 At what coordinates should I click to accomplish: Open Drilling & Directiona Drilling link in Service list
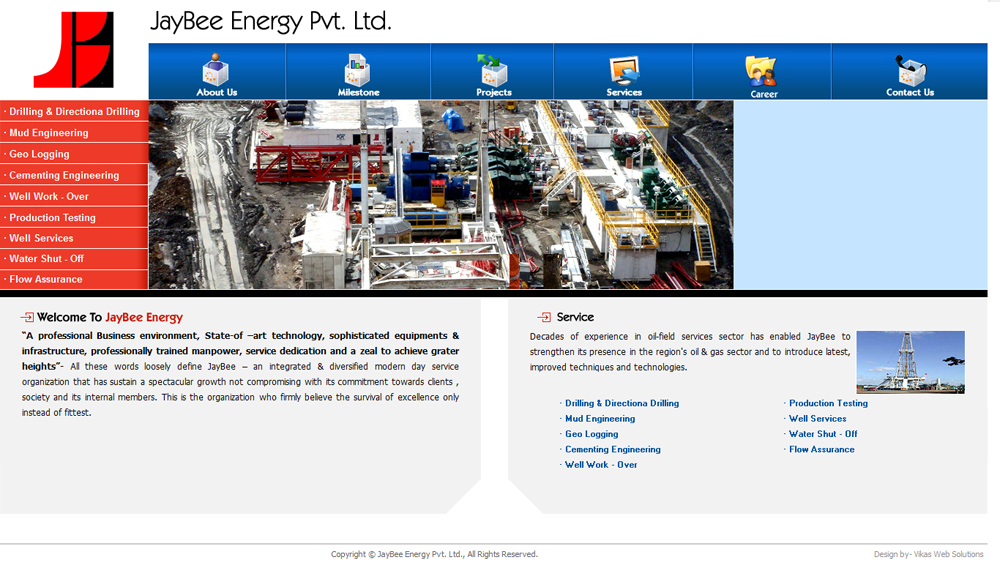(622, 403)
